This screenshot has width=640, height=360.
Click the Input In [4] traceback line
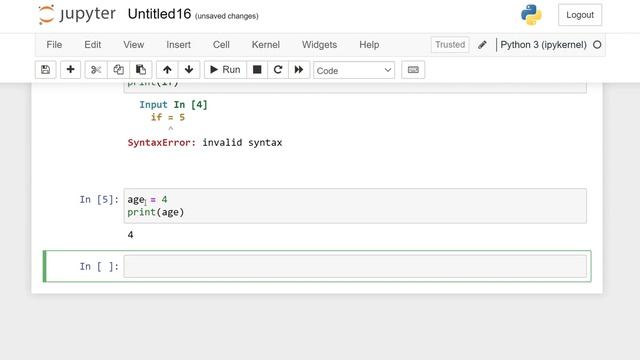coord(173,105)
